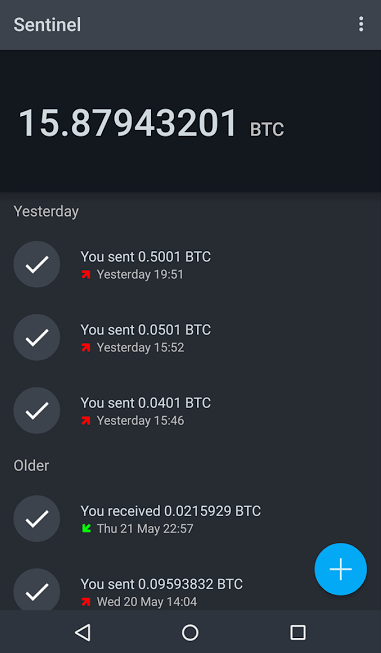Click red sent arrow beside Yesterday 19:51

tap(86, 274)
